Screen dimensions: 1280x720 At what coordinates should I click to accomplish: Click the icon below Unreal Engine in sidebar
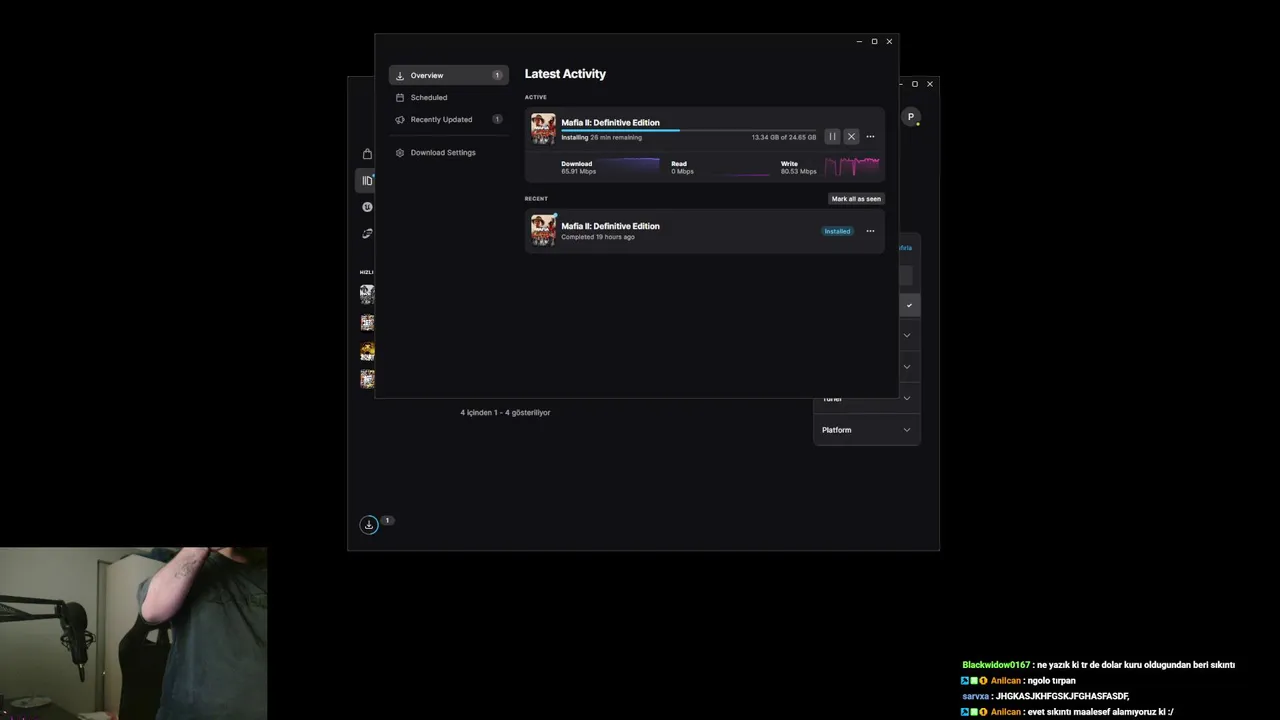(367, 233)
